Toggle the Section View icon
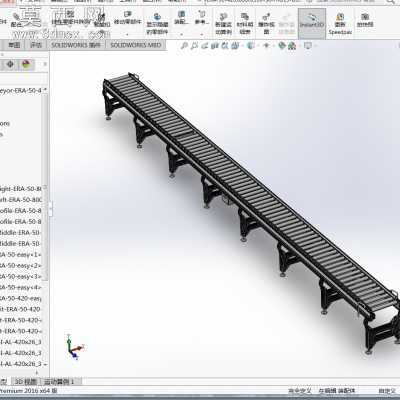This screenshot has width=400, height=400. 215,46
